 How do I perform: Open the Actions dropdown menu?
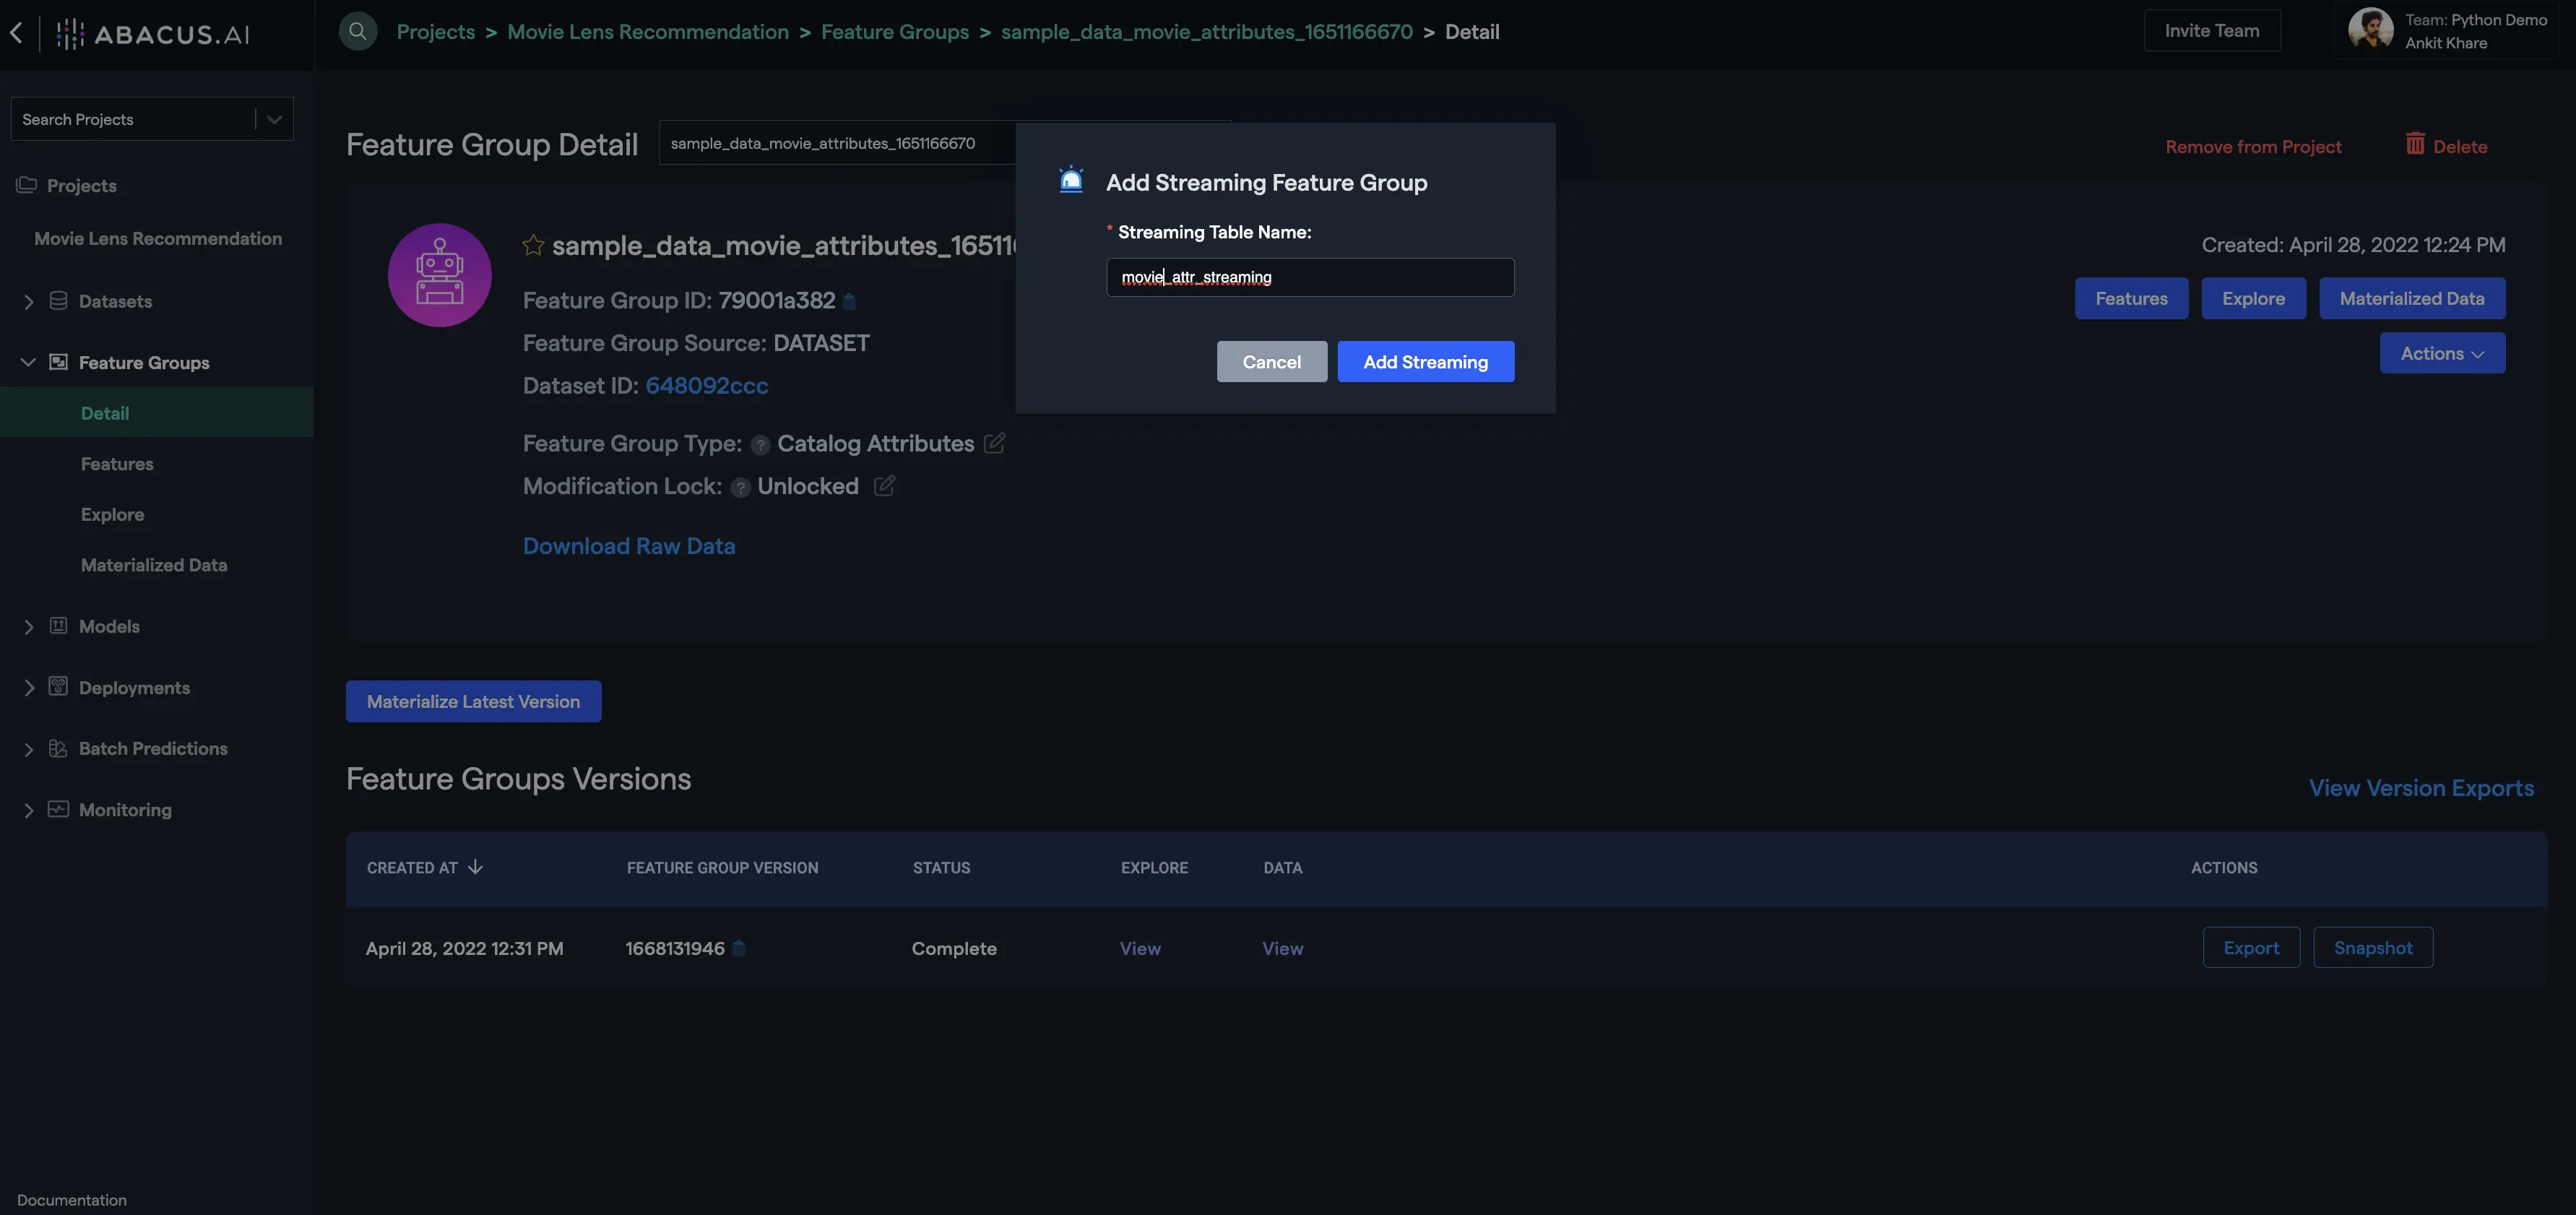point(2441,353)
